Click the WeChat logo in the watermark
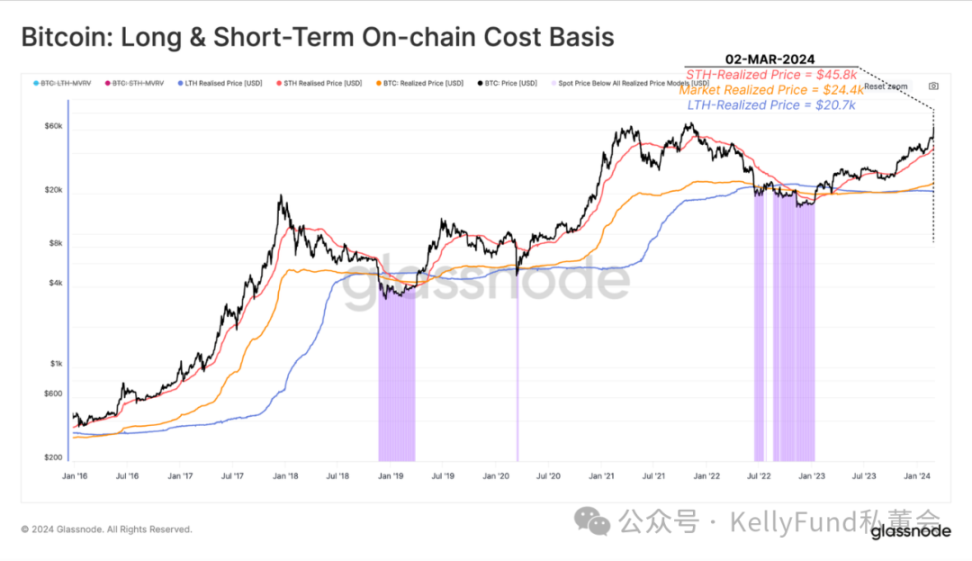Viewport: 972px width, 561px height. coord(597,520)
